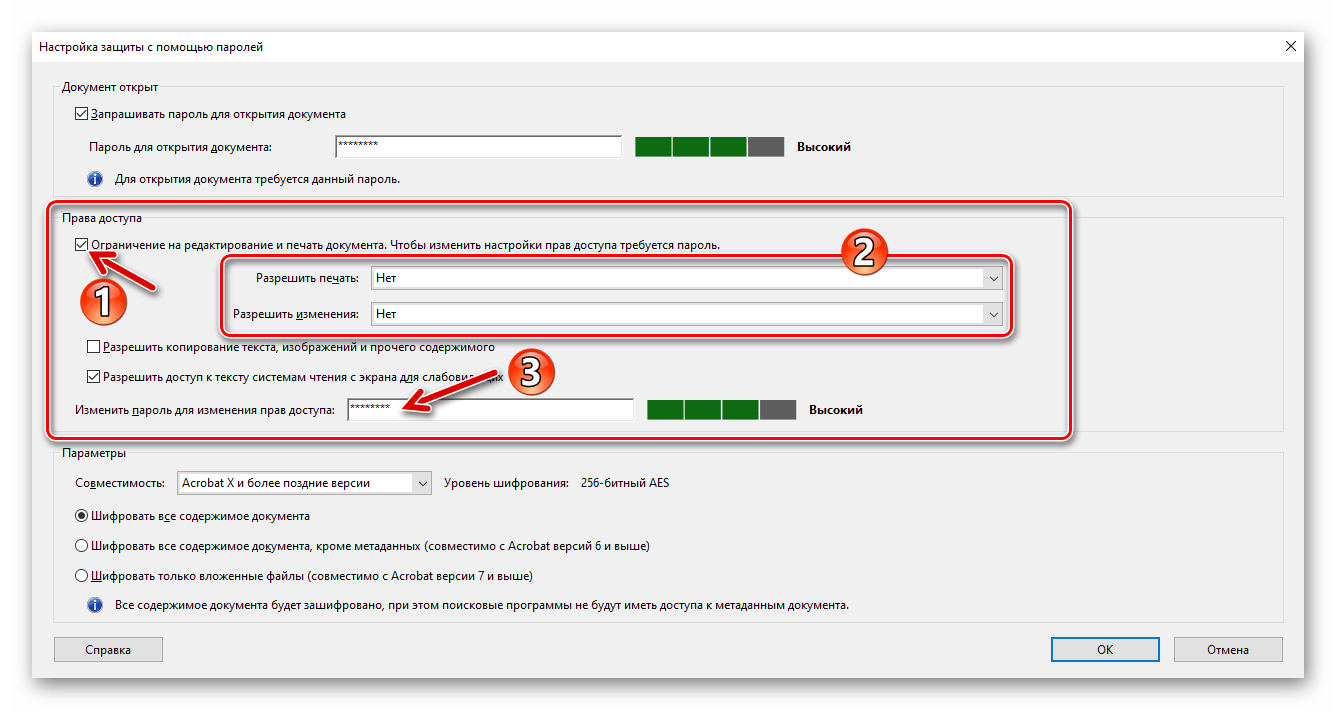Click the Высокий label next to permissions password
Screen dimensions: 1336x710
click(836, 410)
